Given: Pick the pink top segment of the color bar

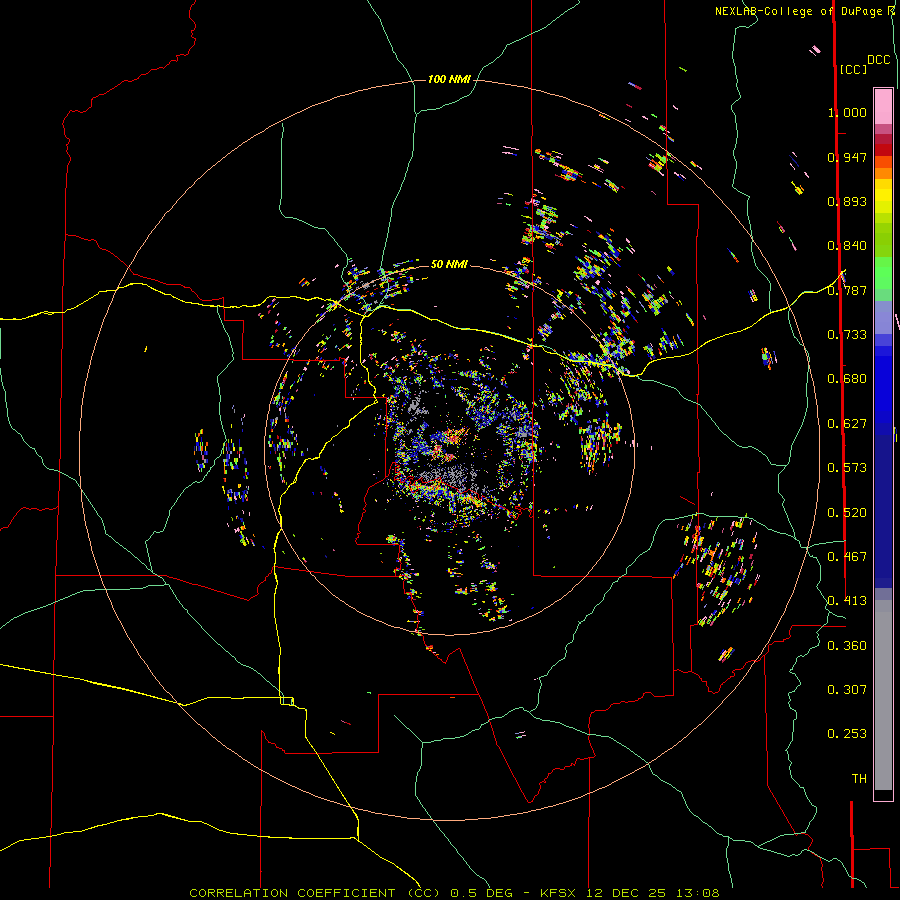Looking at the screenshot, I should 883,107.
